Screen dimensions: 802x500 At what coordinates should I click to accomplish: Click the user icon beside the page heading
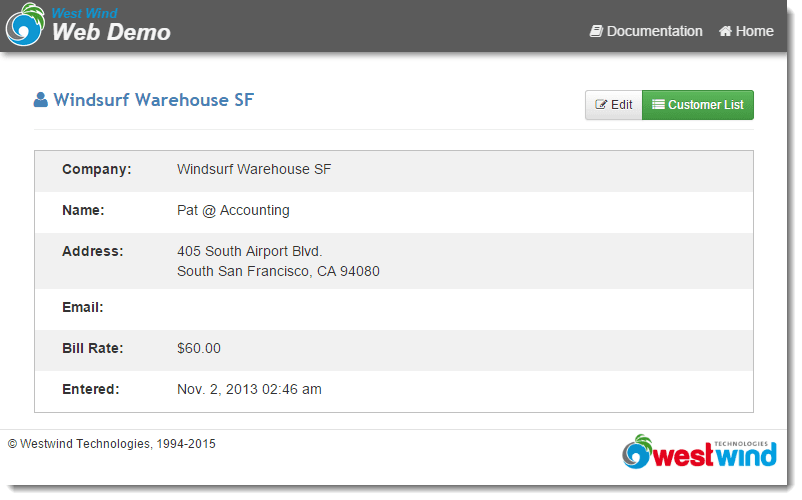[41, 100]
